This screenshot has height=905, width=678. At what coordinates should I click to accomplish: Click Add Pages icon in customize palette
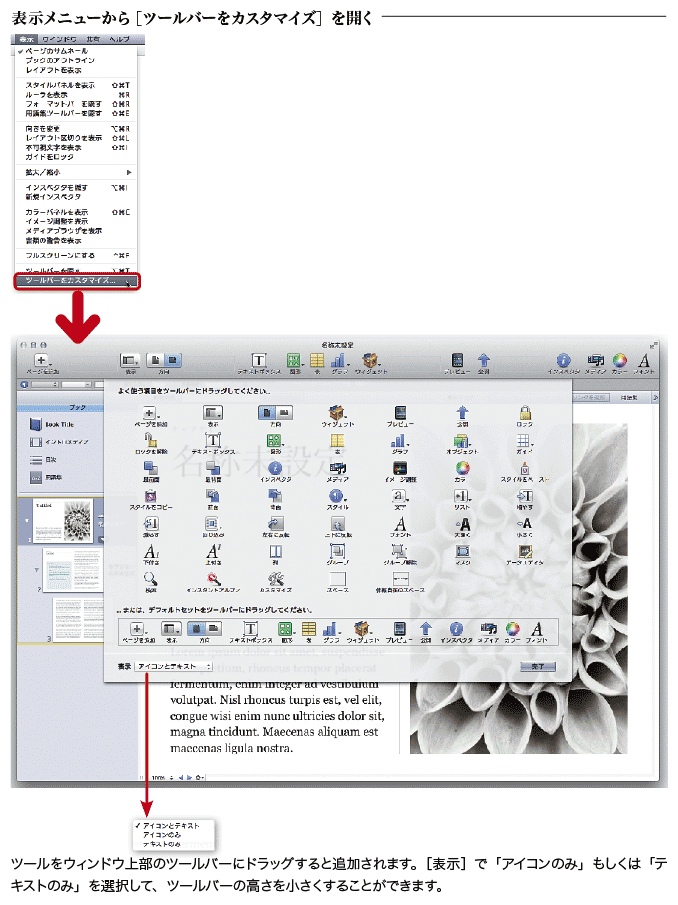150,413
